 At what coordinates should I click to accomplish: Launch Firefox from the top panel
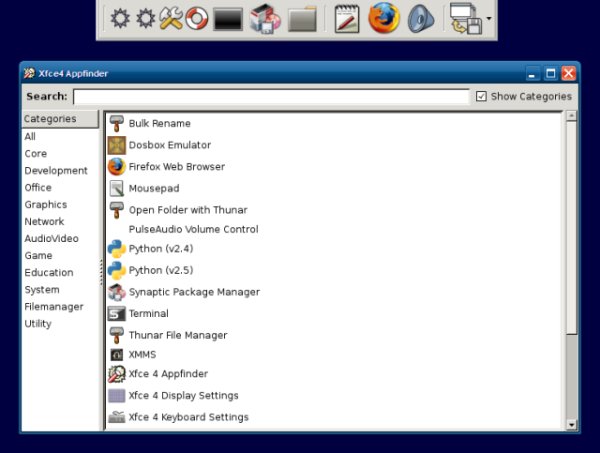tap(384, 18)
